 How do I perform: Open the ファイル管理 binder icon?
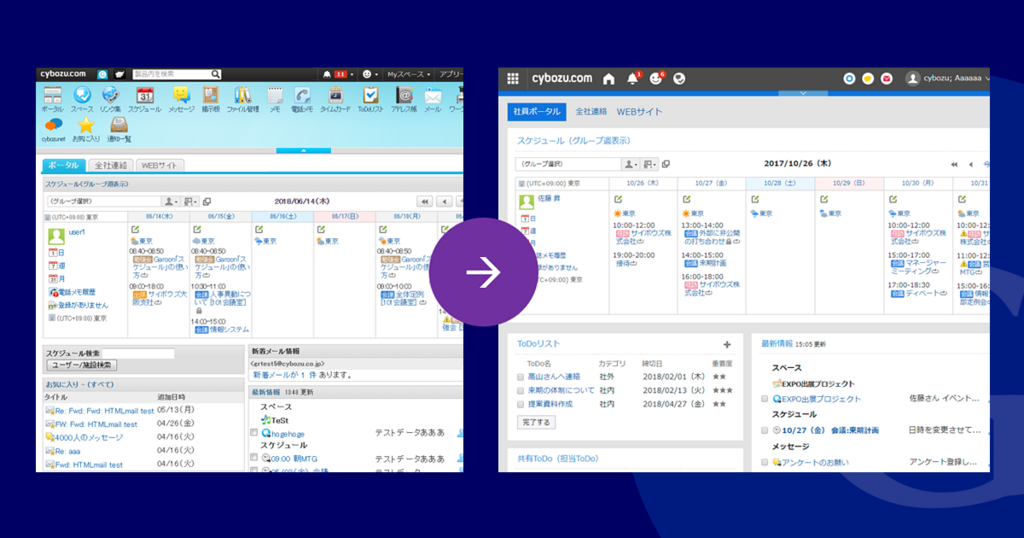coord(243,95)
